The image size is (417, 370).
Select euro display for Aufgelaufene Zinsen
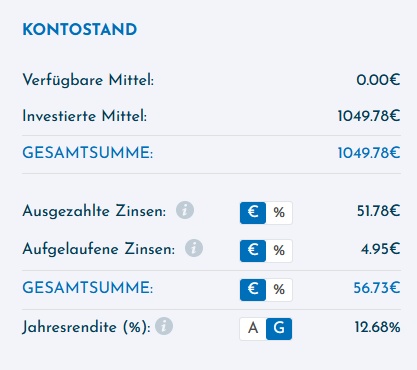coord(253,250)
